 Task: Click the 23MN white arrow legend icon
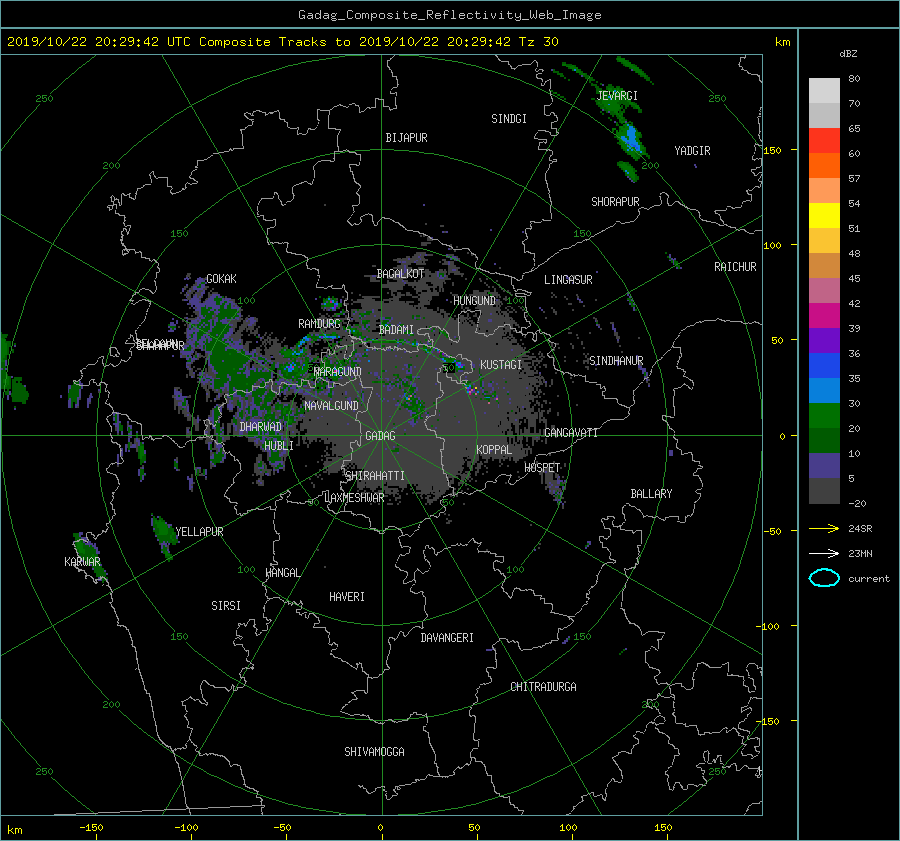(824, 553)
